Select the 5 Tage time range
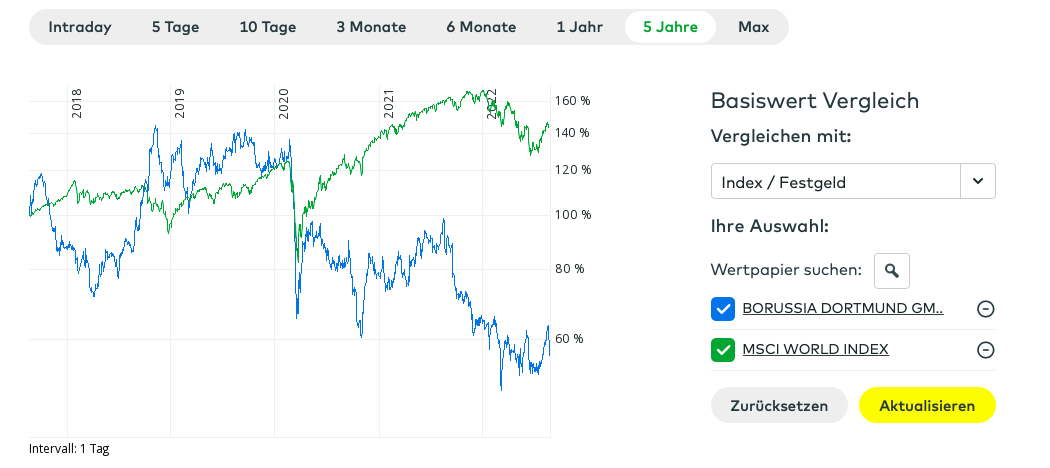Image resolution: width=1050 pixels, height=468 pixels. pos(176,27)
